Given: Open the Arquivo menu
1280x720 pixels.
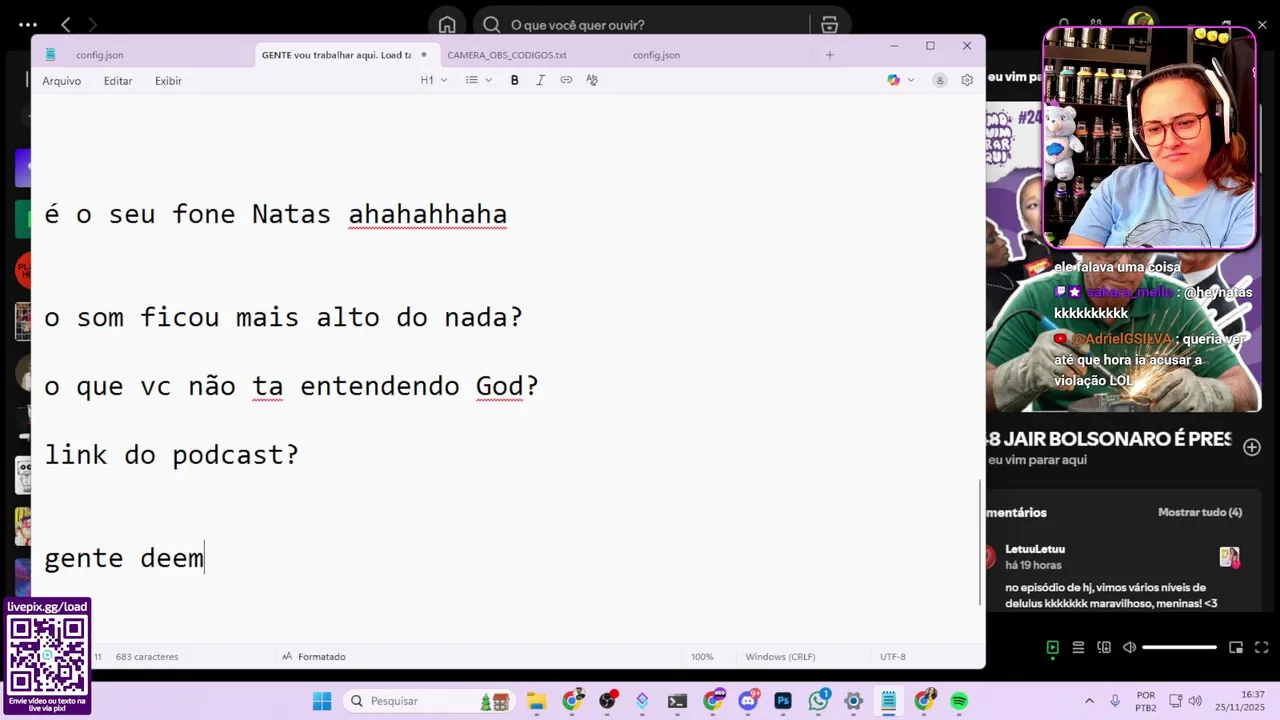Looking at the screenshot, I should point(61,81).
